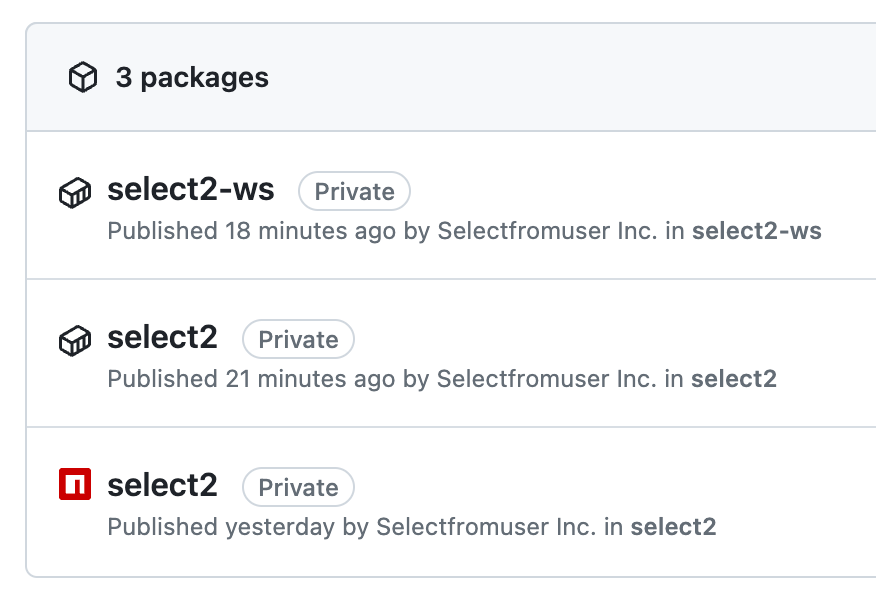Click the container icon of select2 published 21 minutes ago
The width and height of the screenshot is (876, 610).
click(75, 341)
